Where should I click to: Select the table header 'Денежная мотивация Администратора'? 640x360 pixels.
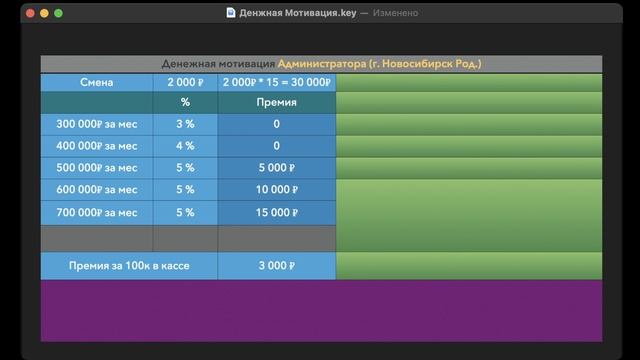[x=321, y=64]
